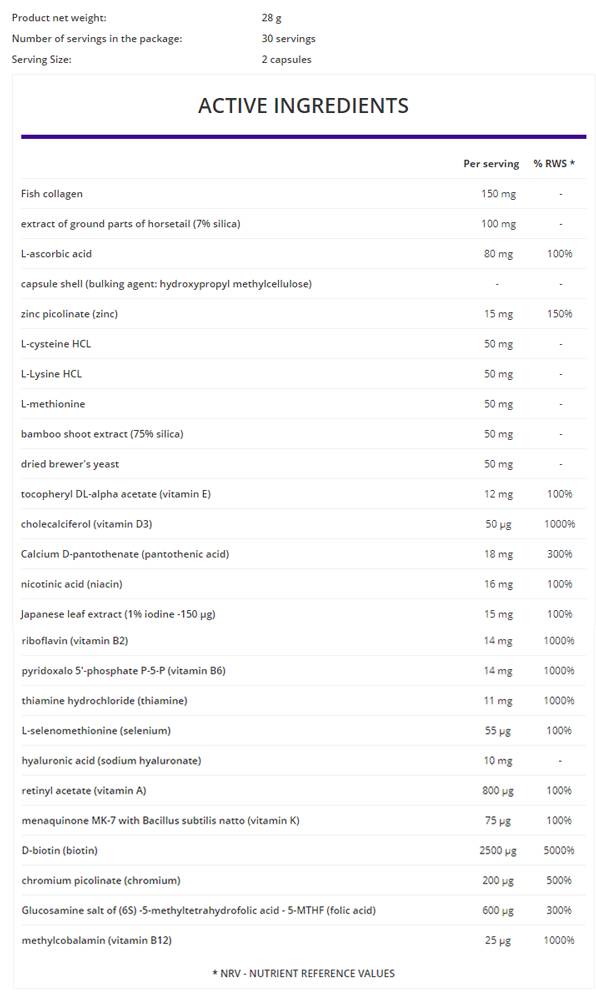Screen dimensions: 596x1000
Task: Click the menaquinone MK-7 vitamin K label
Action: pos(160,821)
